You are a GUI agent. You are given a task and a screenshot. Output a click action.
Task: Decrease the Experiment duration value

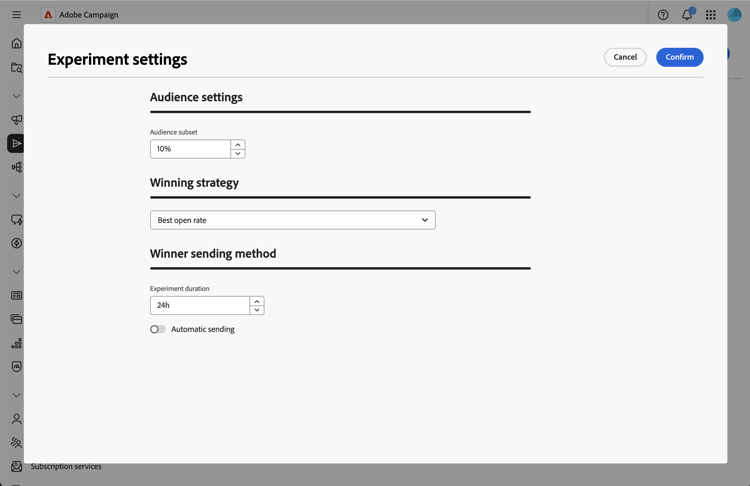tap(257, 310)
